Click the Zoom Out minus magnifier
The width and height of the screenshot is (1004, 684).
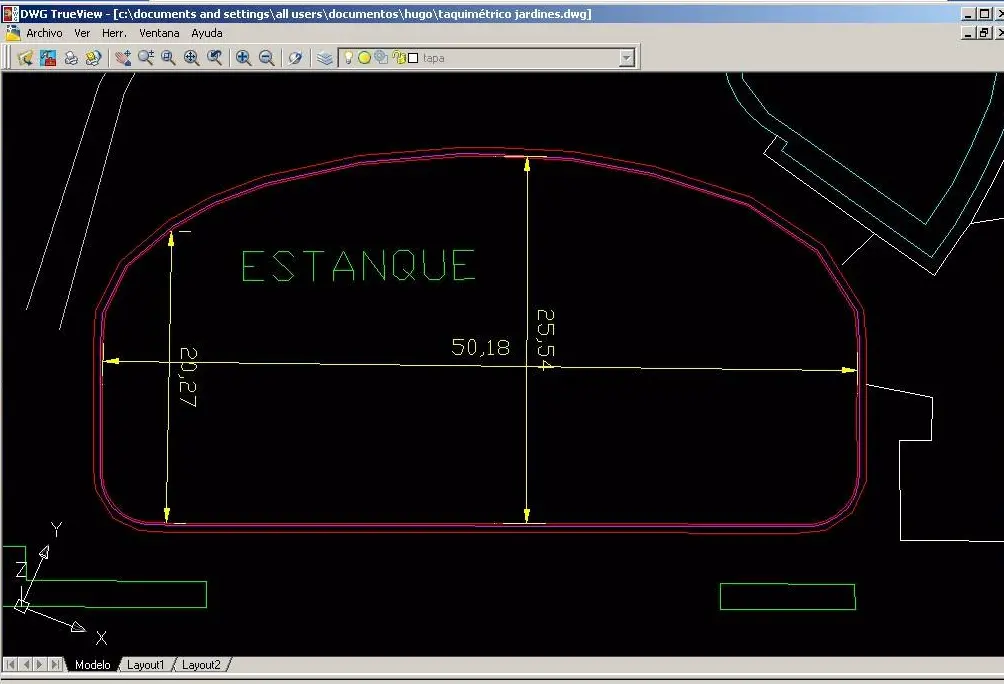click(266, 58)
